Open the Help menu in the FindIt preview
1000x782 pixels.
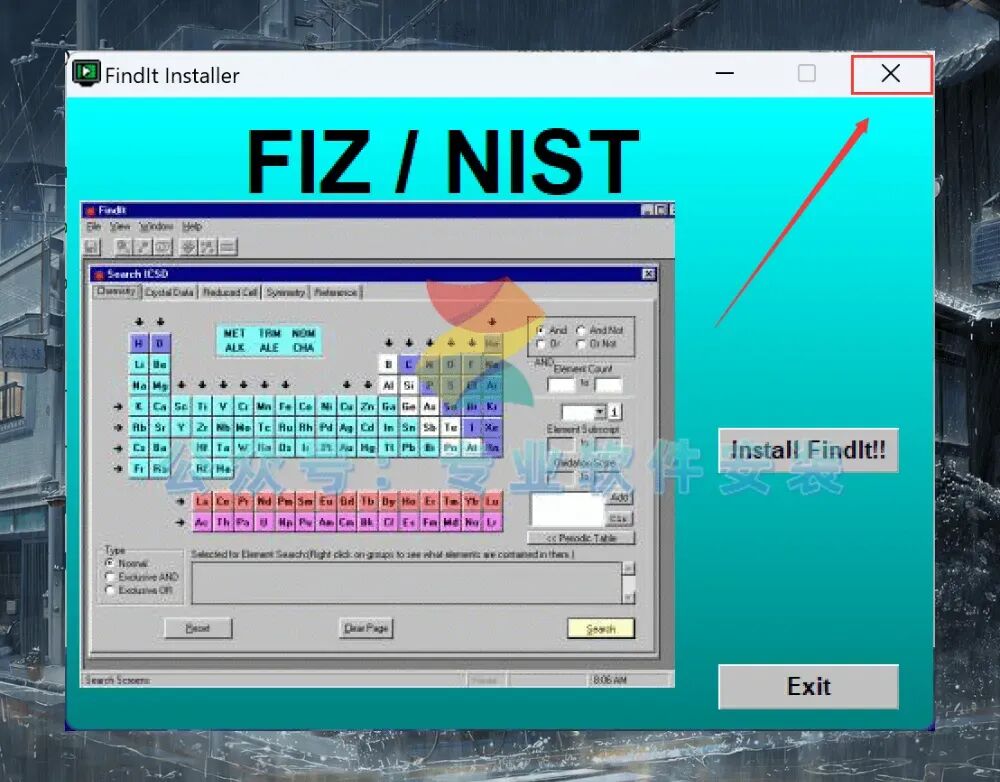pos(192,226)
